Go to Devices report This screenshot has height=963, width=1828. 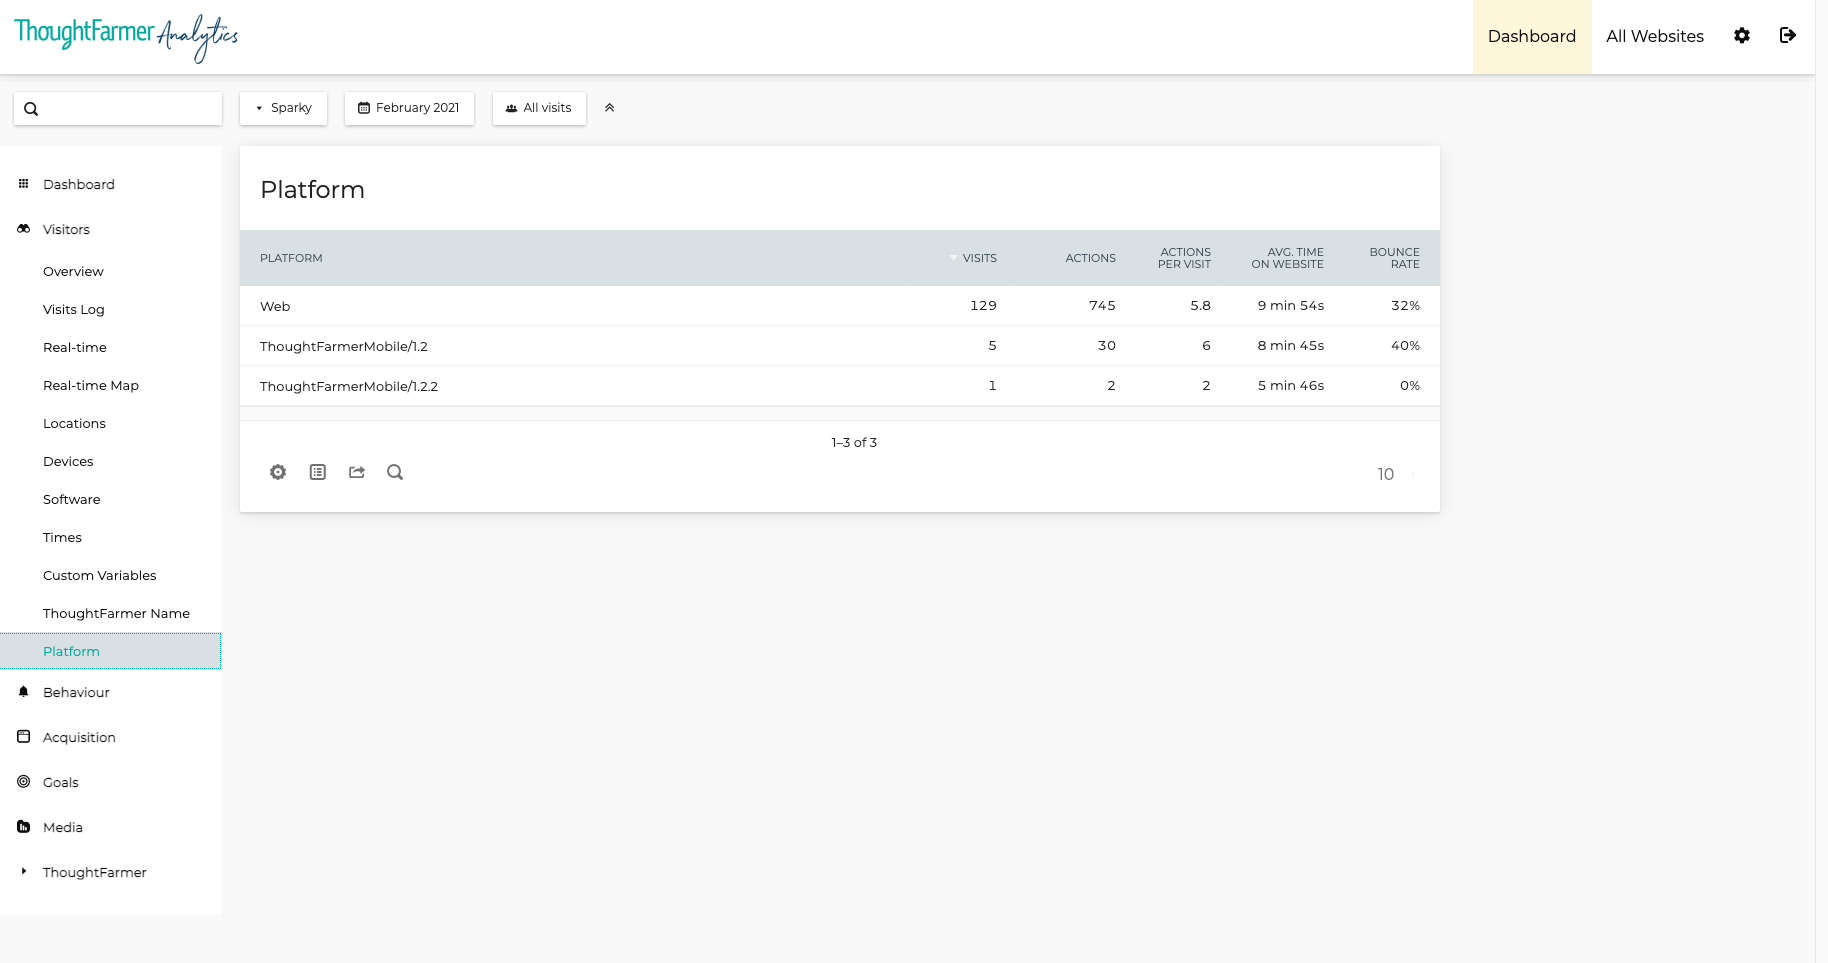(68, 462)
